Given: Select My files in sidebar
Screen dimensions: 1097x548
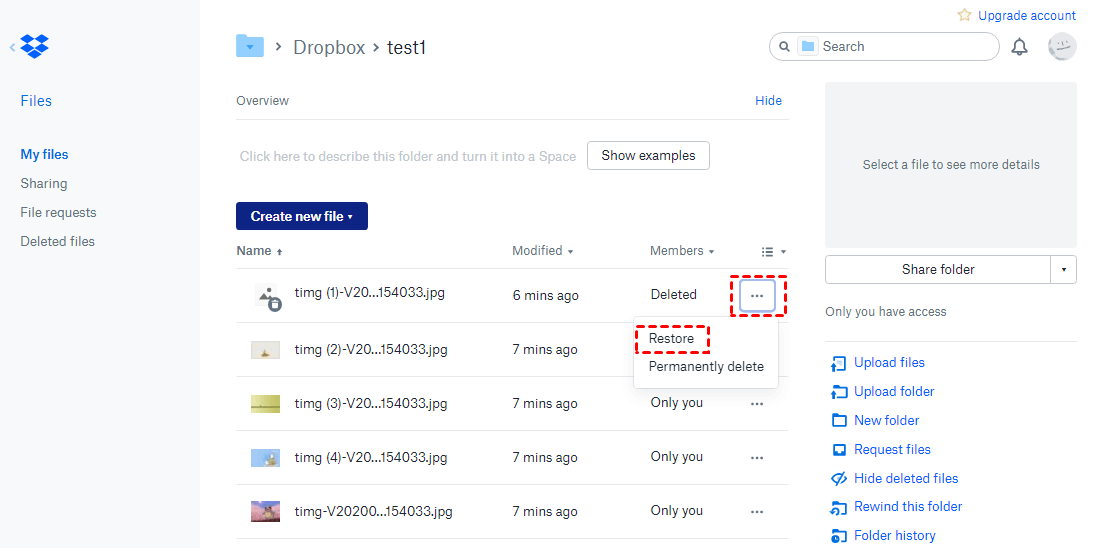Looking at the screenshot, I should 44,155.
